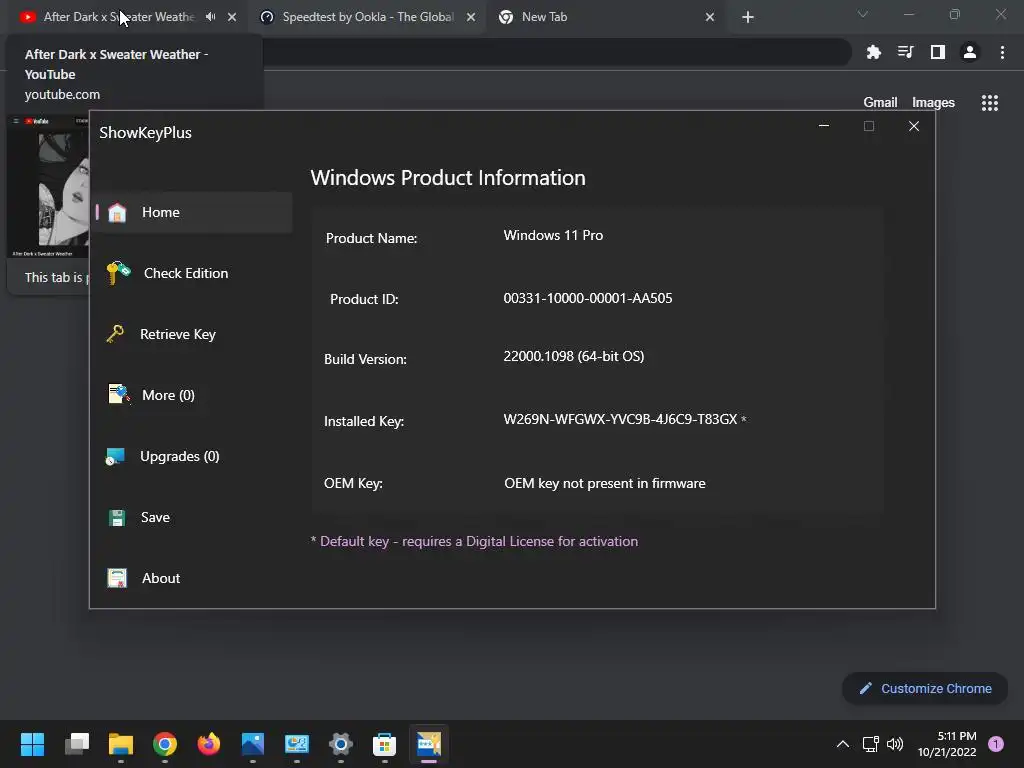Click the More (0) document icon

pos(119,394)
